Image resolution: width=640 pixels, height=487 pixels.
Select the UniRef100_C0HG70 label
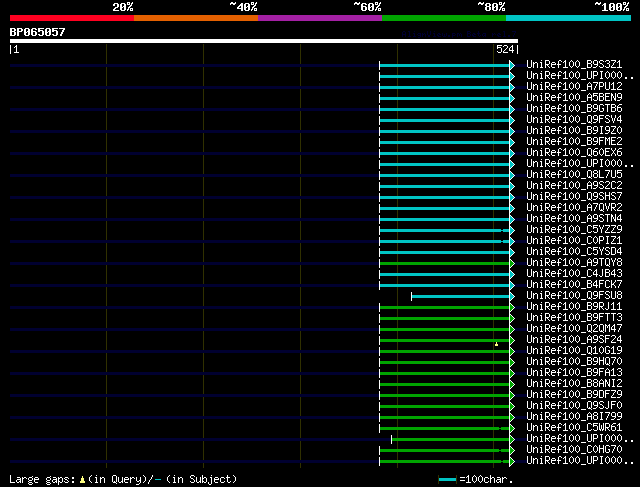574,450
